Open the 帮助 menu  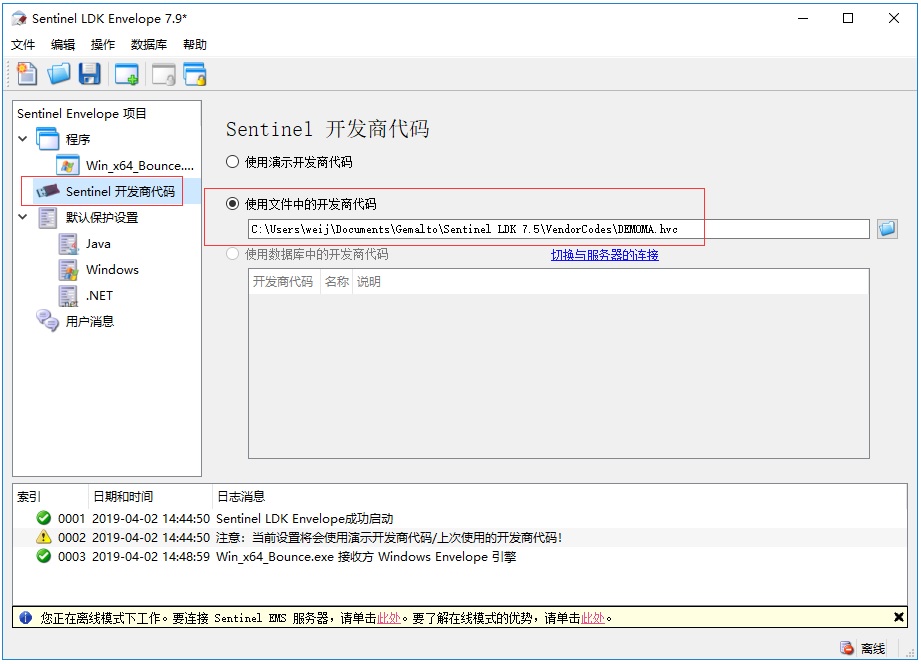195,45
